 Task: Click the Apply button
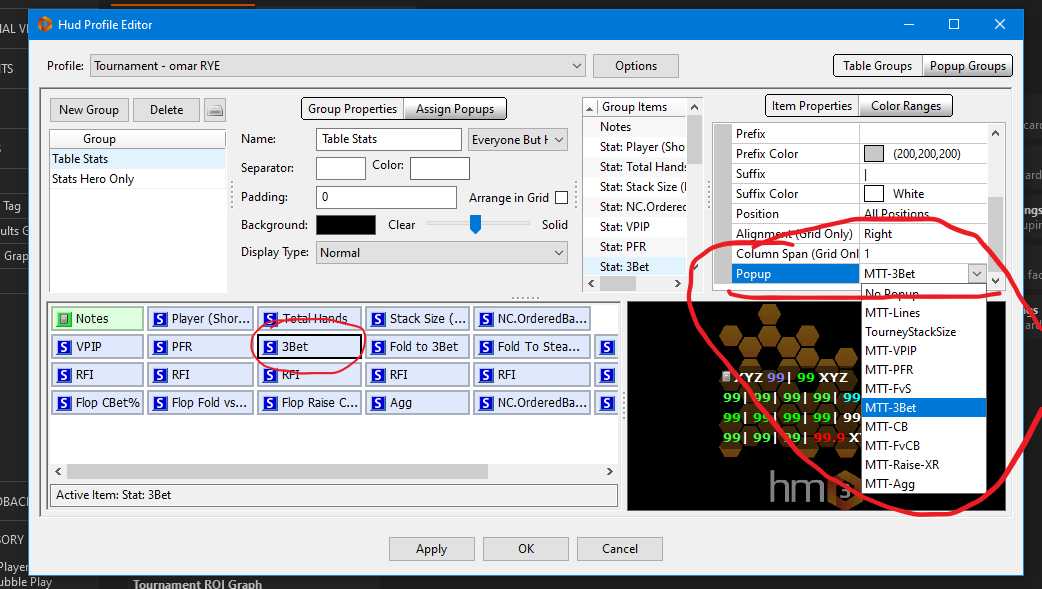(x=431, y=549)
